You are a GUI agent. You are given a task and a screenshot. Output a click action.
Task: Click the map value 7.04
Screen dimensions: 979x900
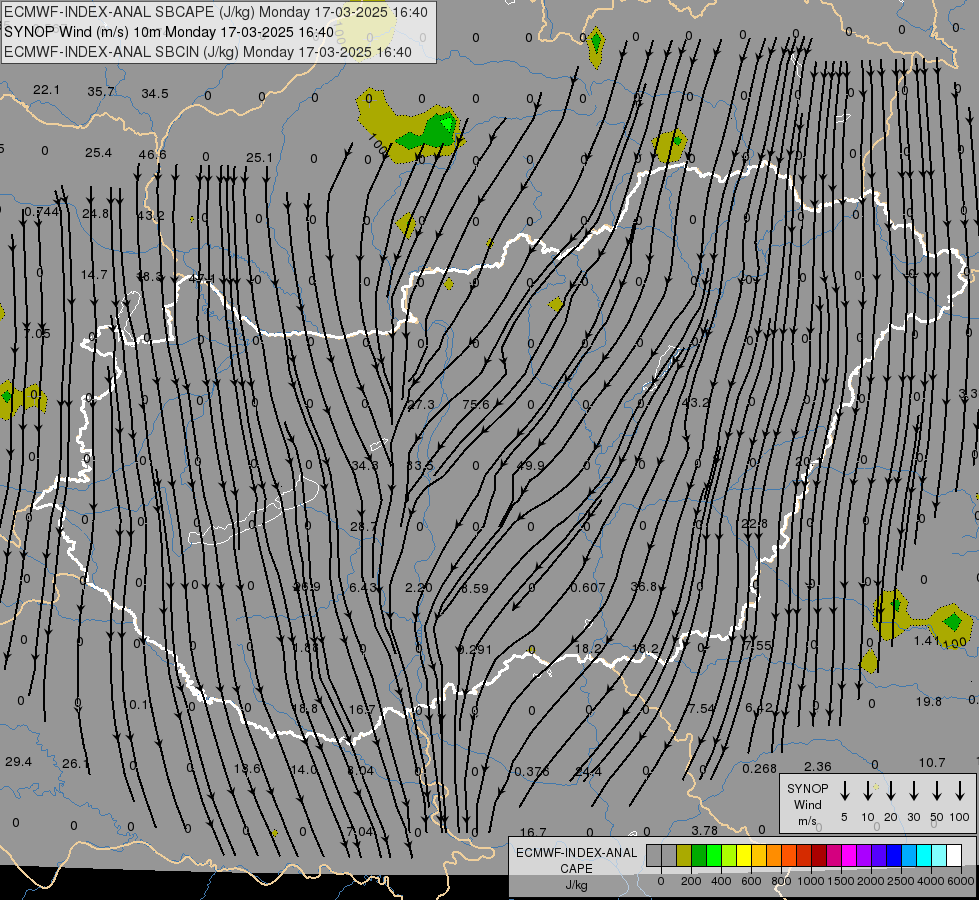point(360,831)
